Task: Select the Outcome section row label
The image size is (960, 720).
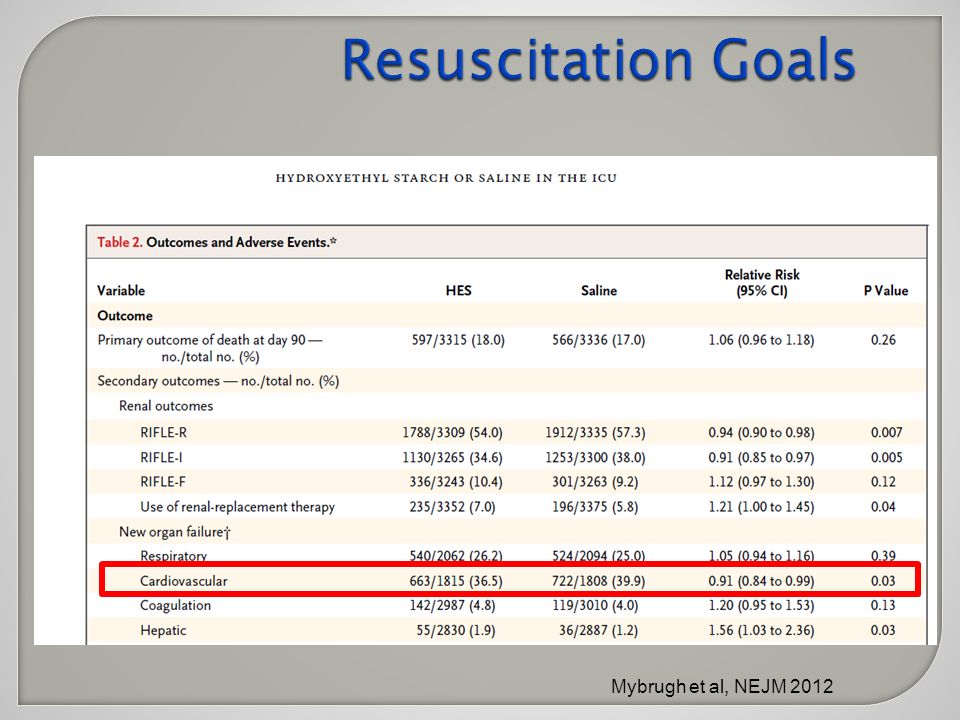Action: click(x=125, y=316)
